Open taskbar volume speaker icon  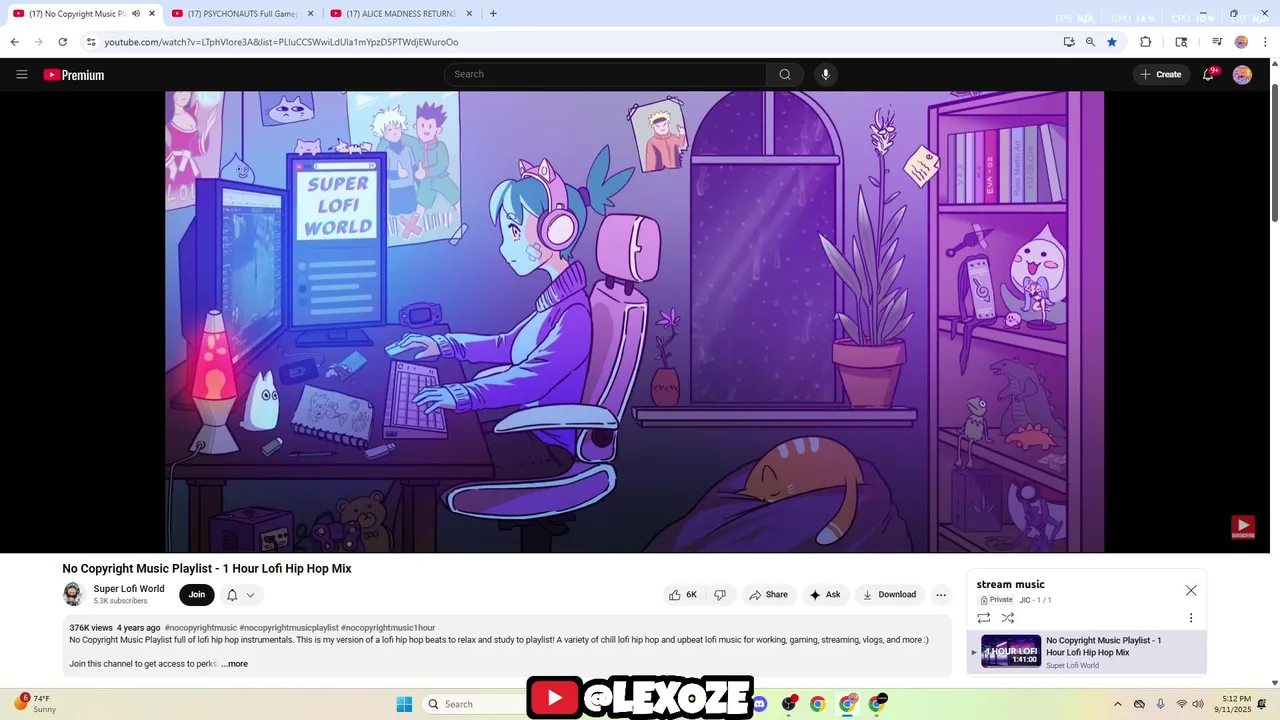pos(1198,704)
